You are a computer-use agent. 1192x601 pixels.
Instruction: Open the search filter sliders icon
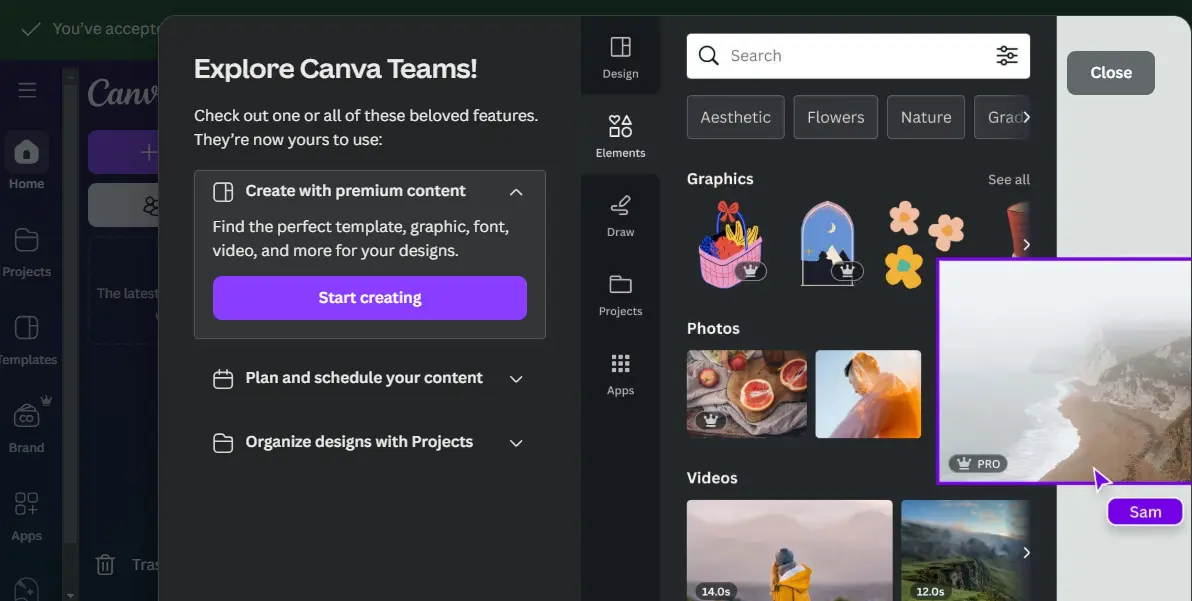pyautogui.click(x=1007, y=55)
